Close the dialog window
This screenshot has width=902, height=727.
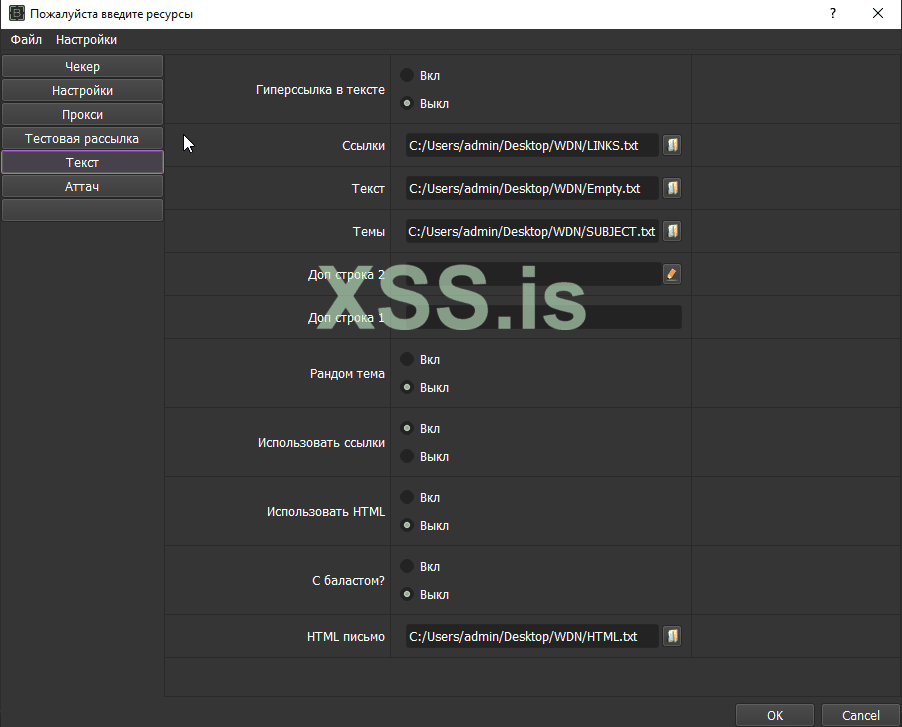click(877, 13)
